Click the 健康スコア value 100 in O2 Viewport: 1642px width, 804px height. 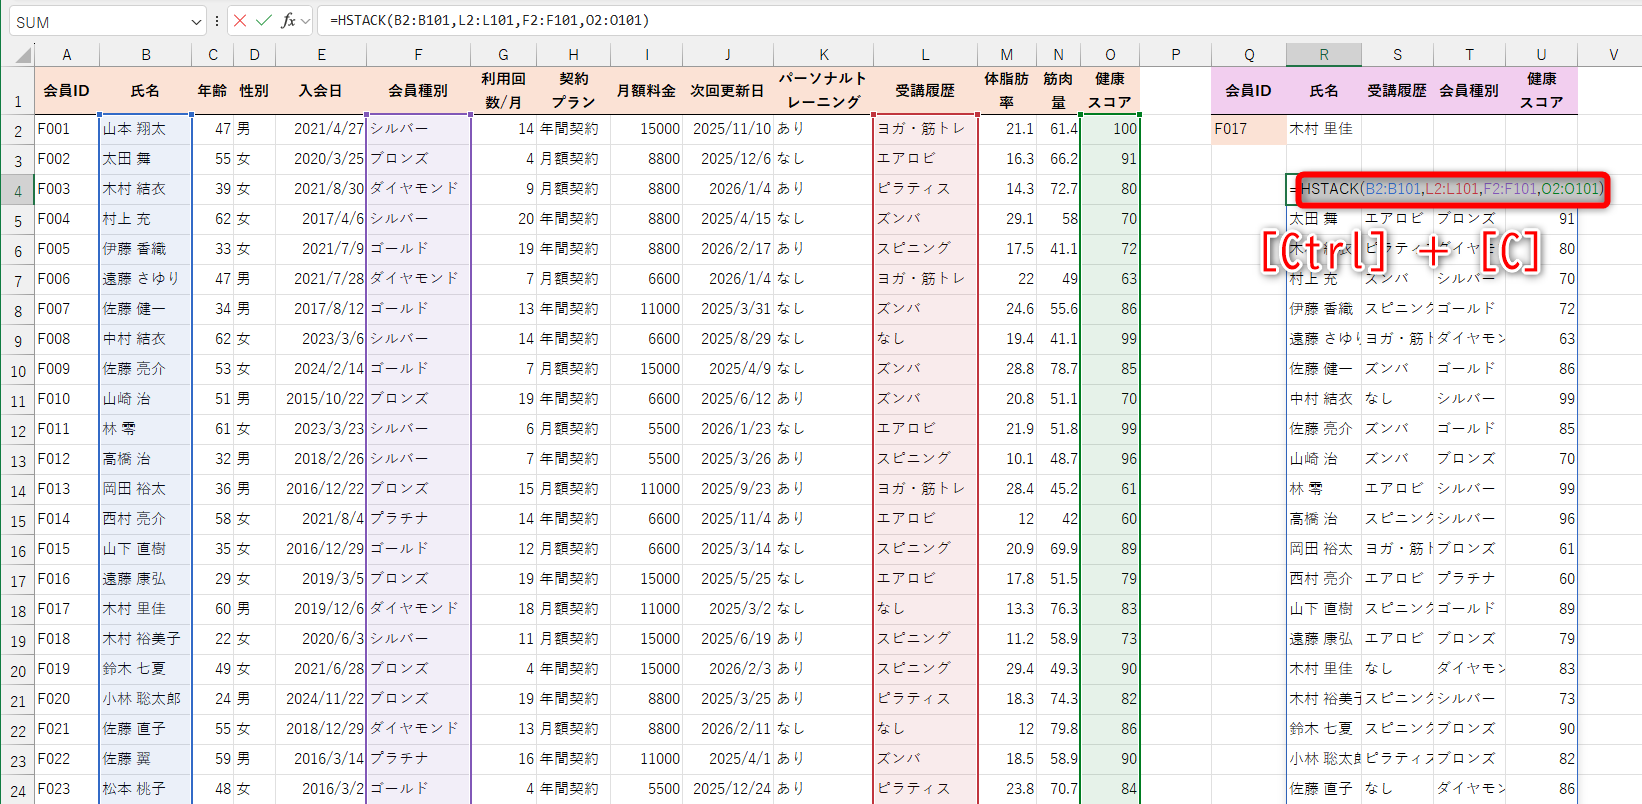[1110, 129]
